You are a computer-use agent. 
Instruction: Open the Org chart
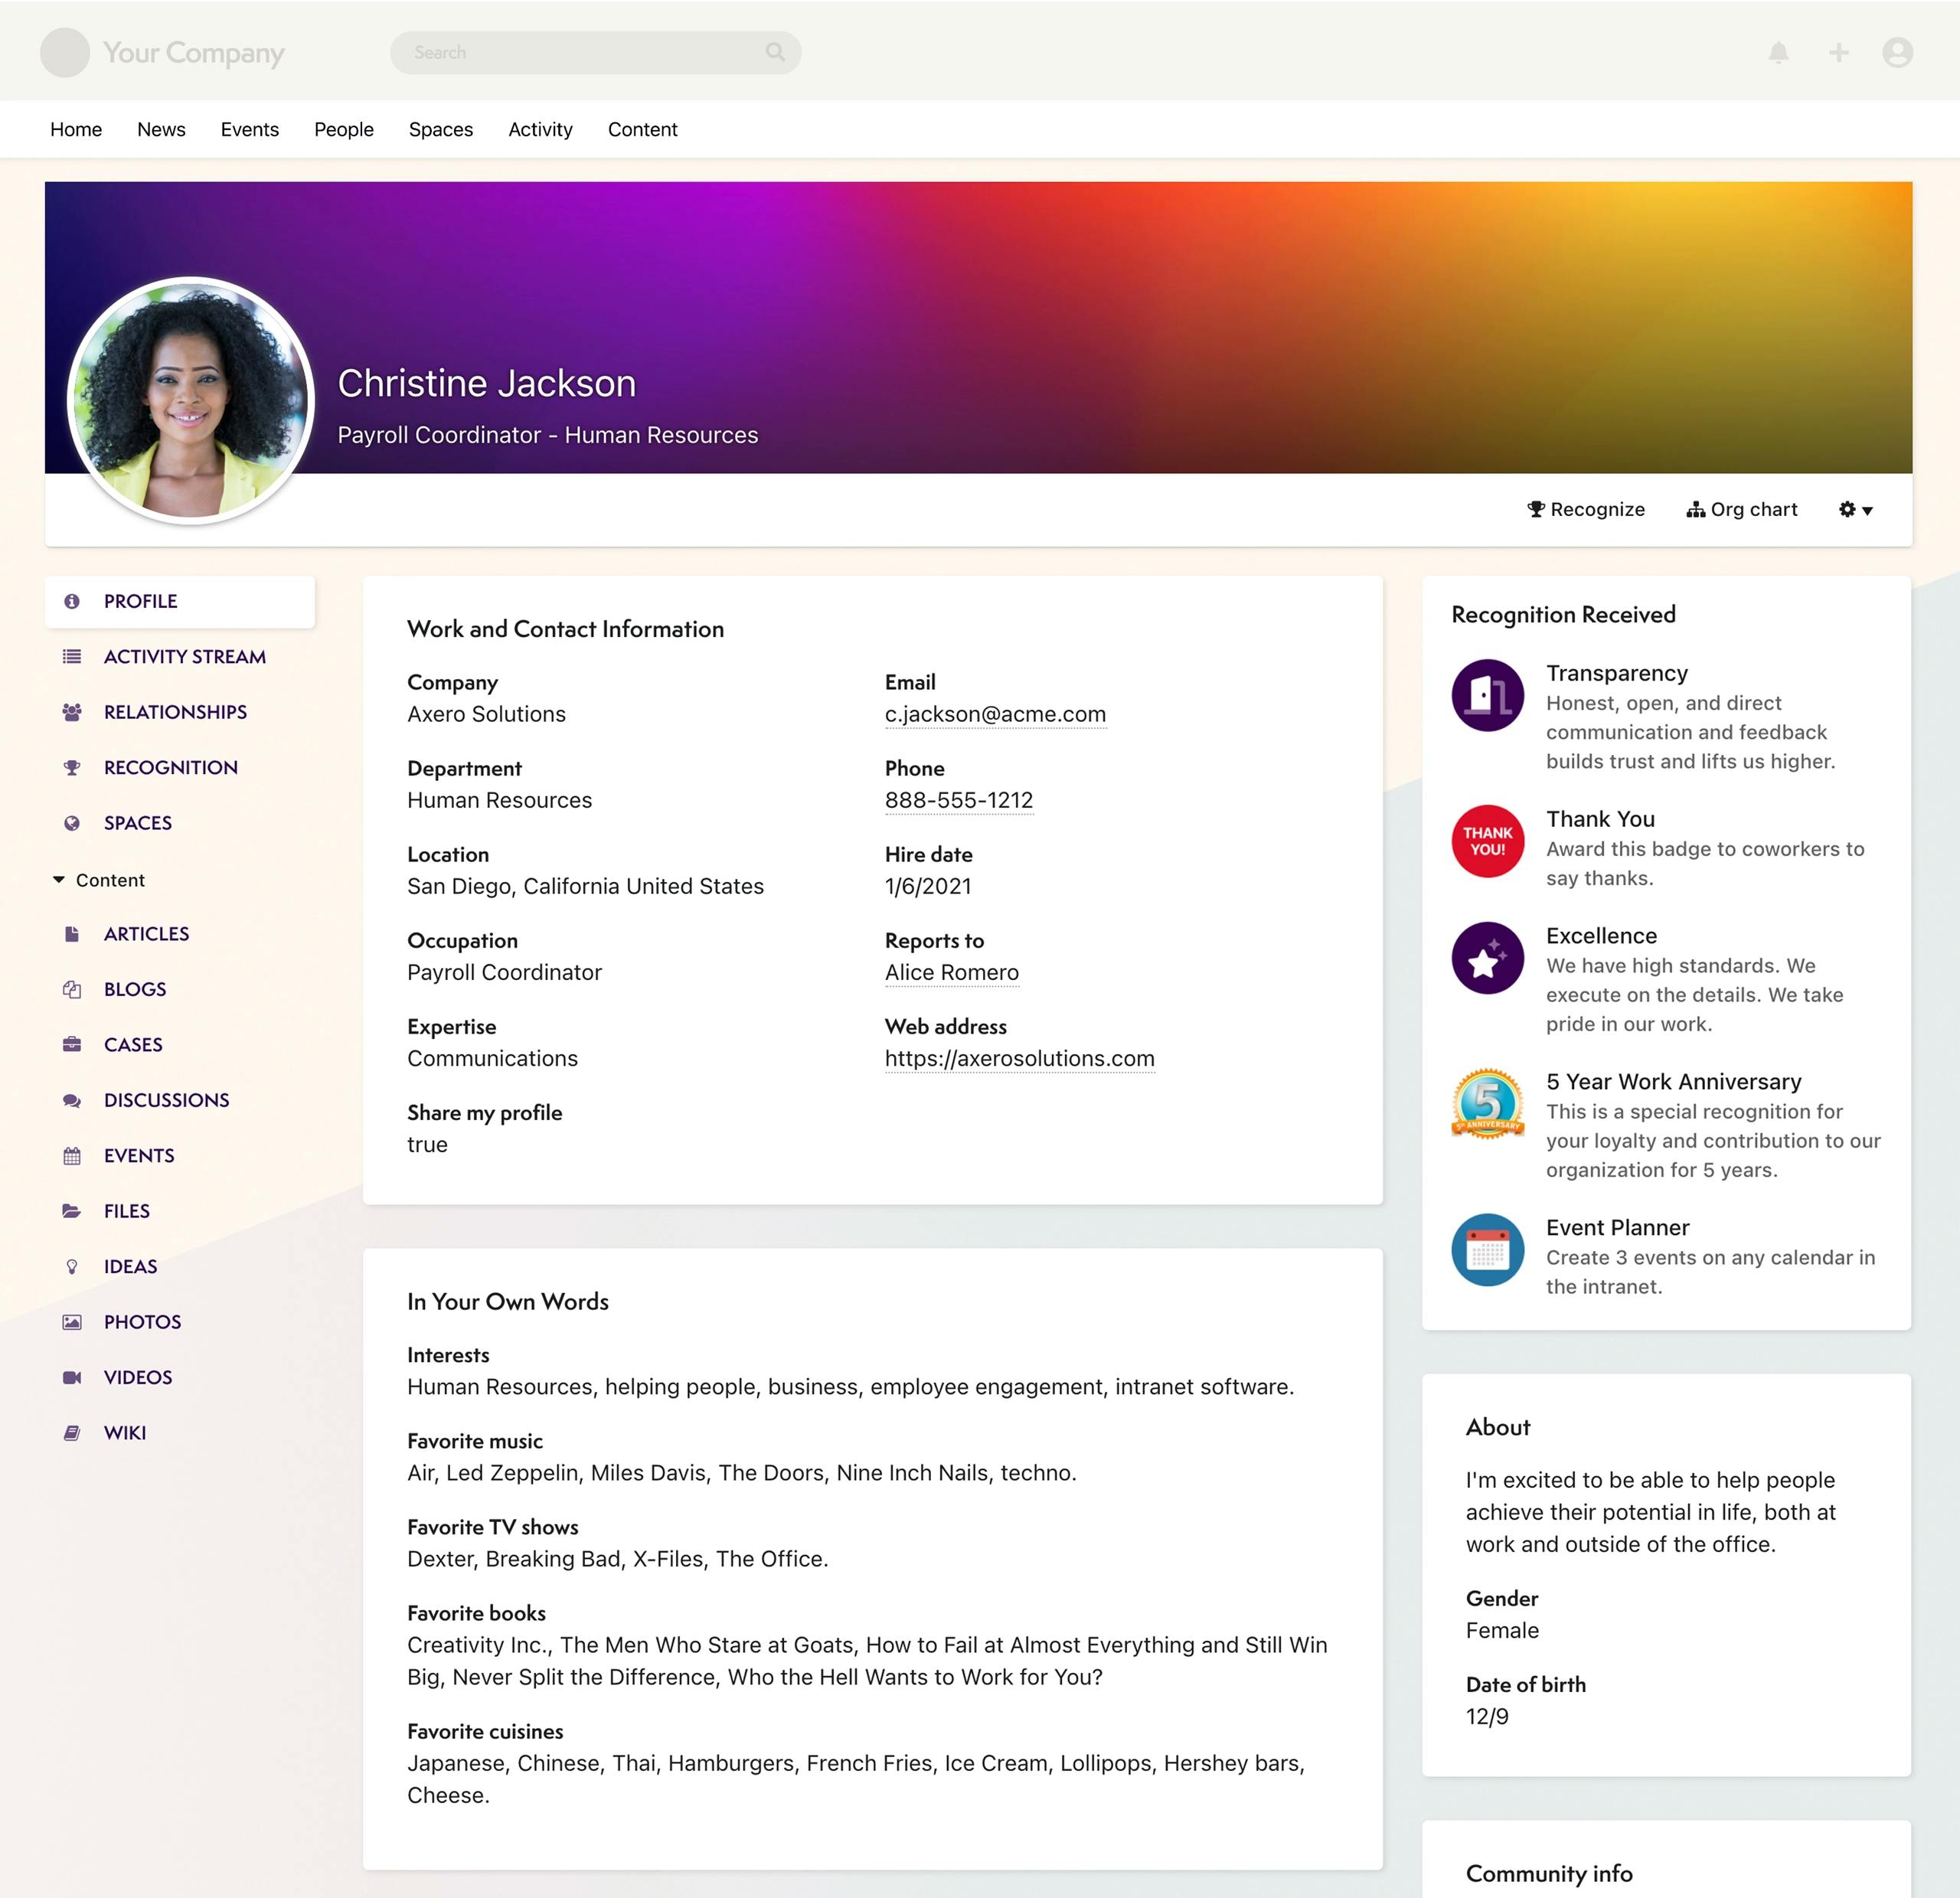tap(1742, 509)
